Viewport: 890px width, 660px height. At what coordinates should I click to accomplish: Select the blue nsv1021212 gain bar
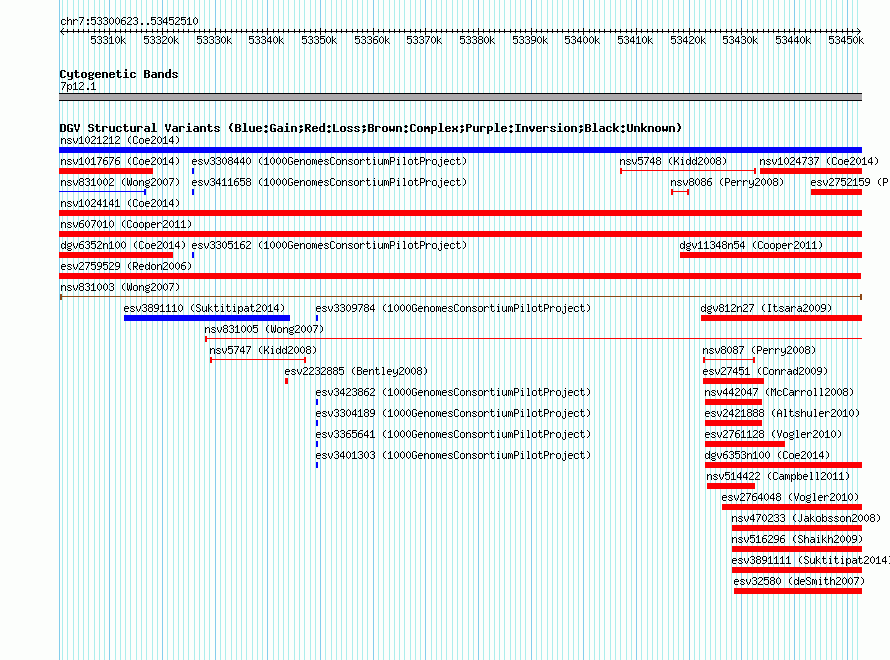click(x=460, y=150)
